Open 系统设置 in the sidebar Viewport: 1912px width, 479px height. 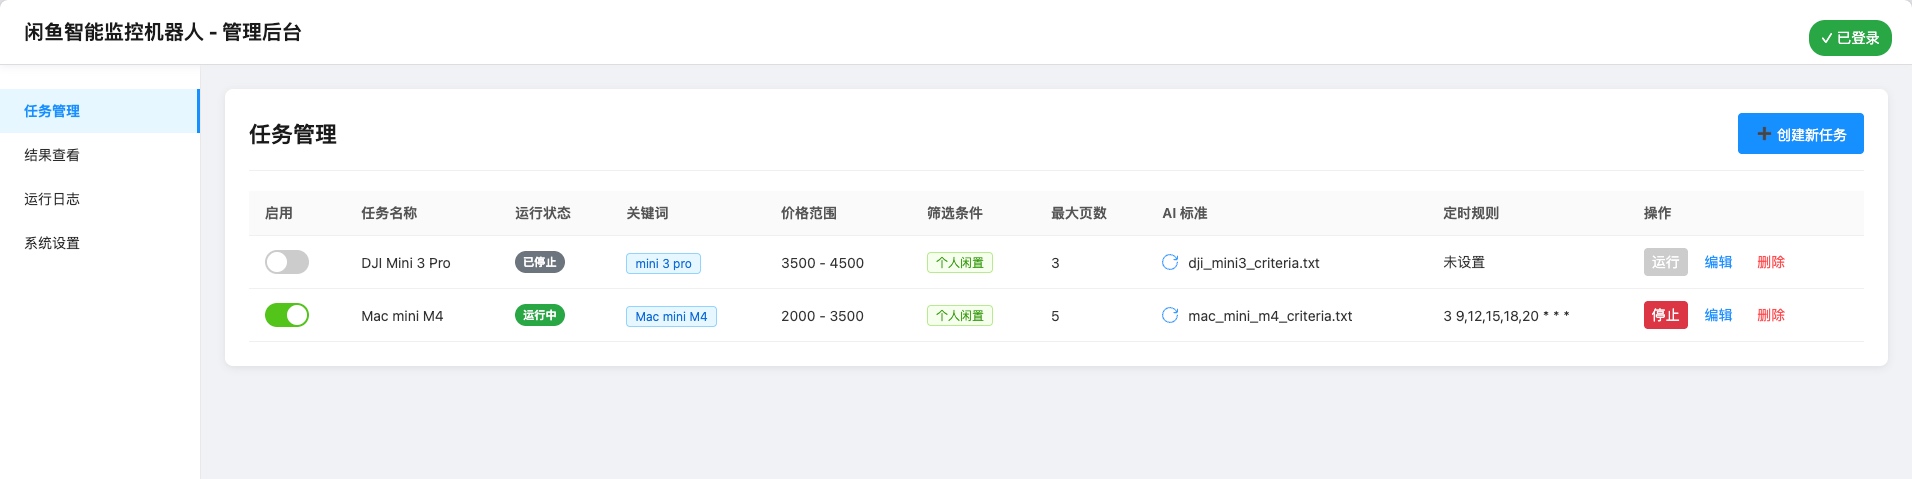(100, 243)
